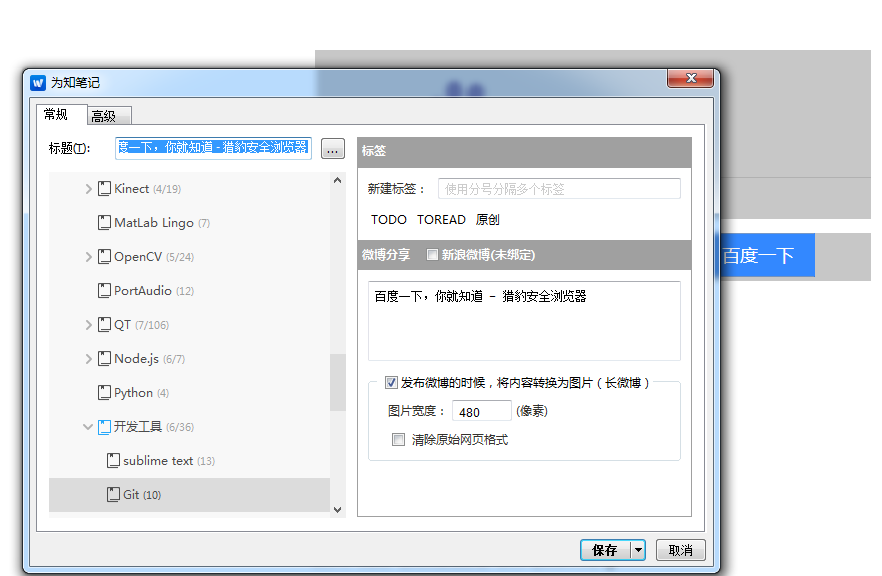
Task: Click the MatLab Lingo folder icon
Action: (x=104, y=223)
